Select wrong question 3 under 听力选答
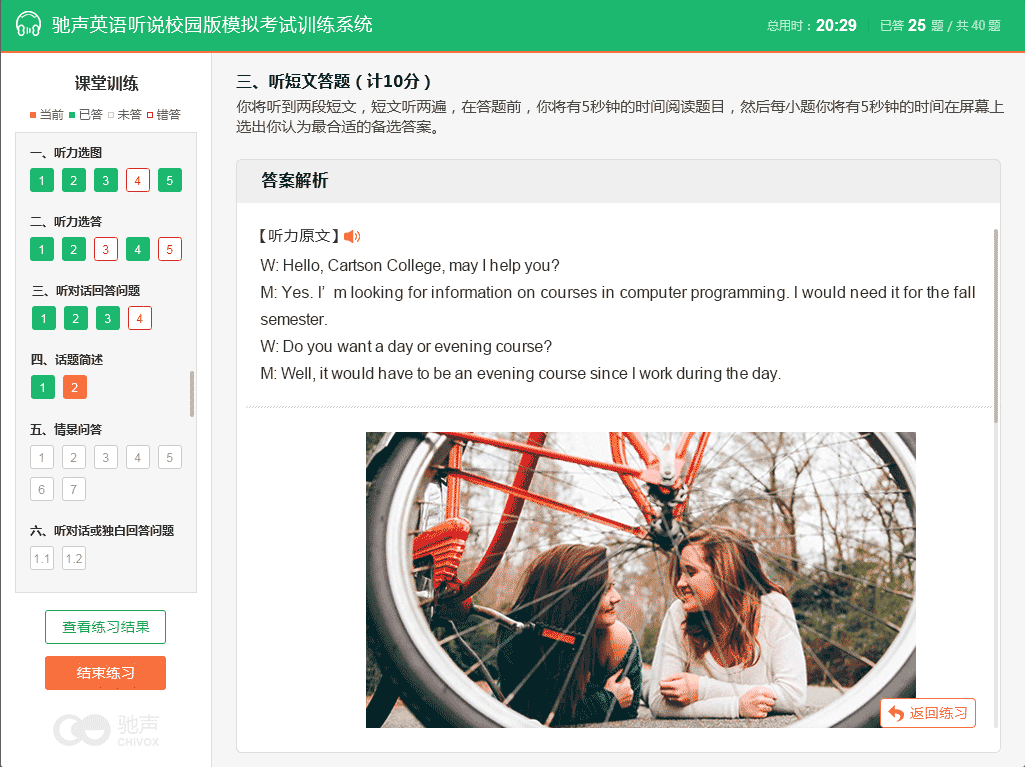Viewport: 1025px width, 767px height. click(106, 249)
